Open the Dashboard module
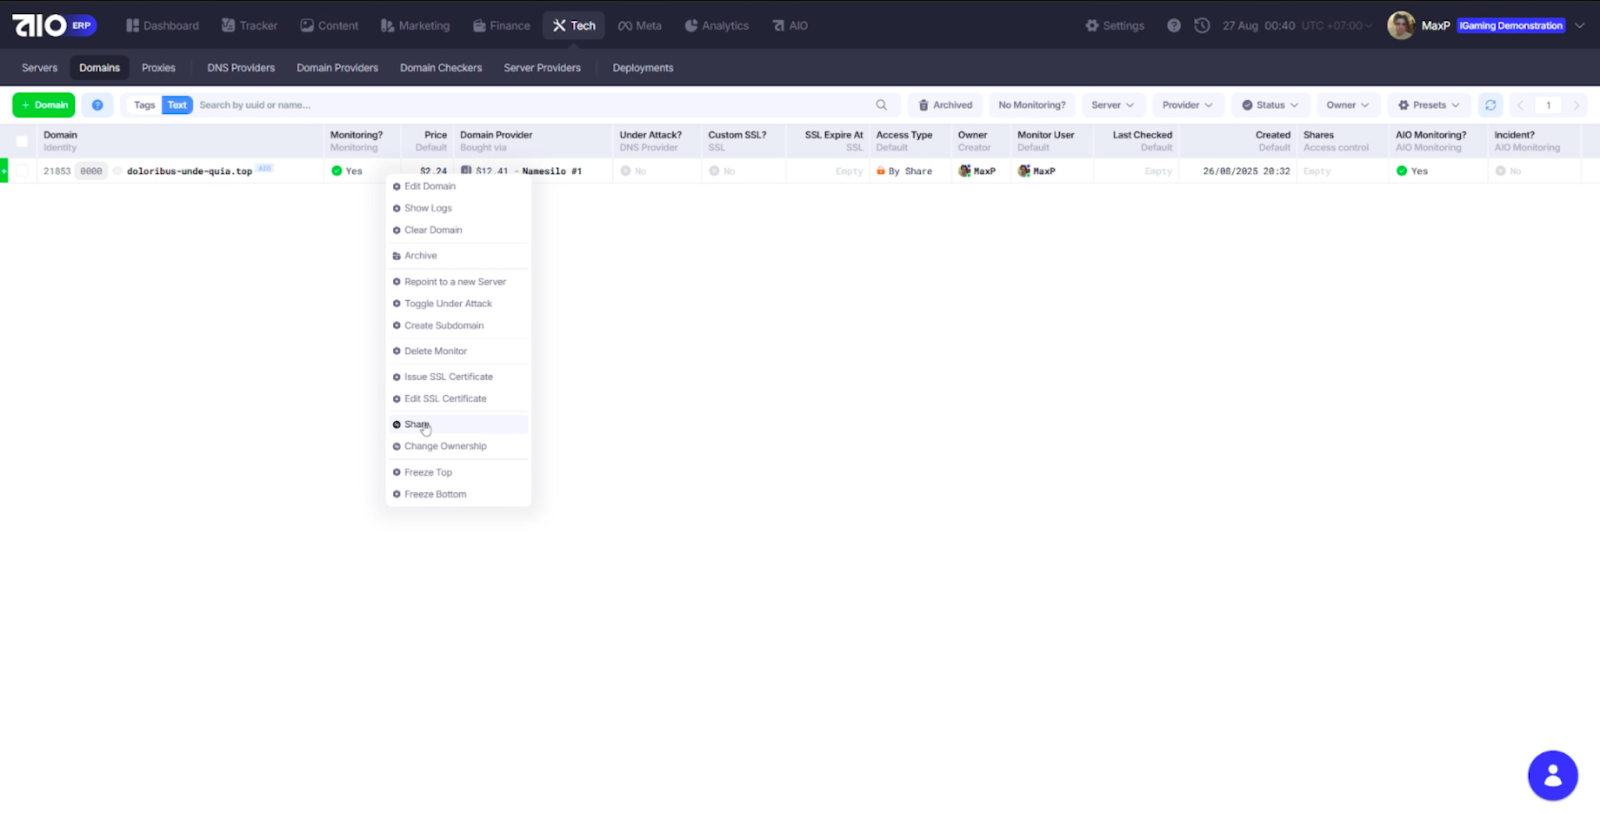 (162, 26)
